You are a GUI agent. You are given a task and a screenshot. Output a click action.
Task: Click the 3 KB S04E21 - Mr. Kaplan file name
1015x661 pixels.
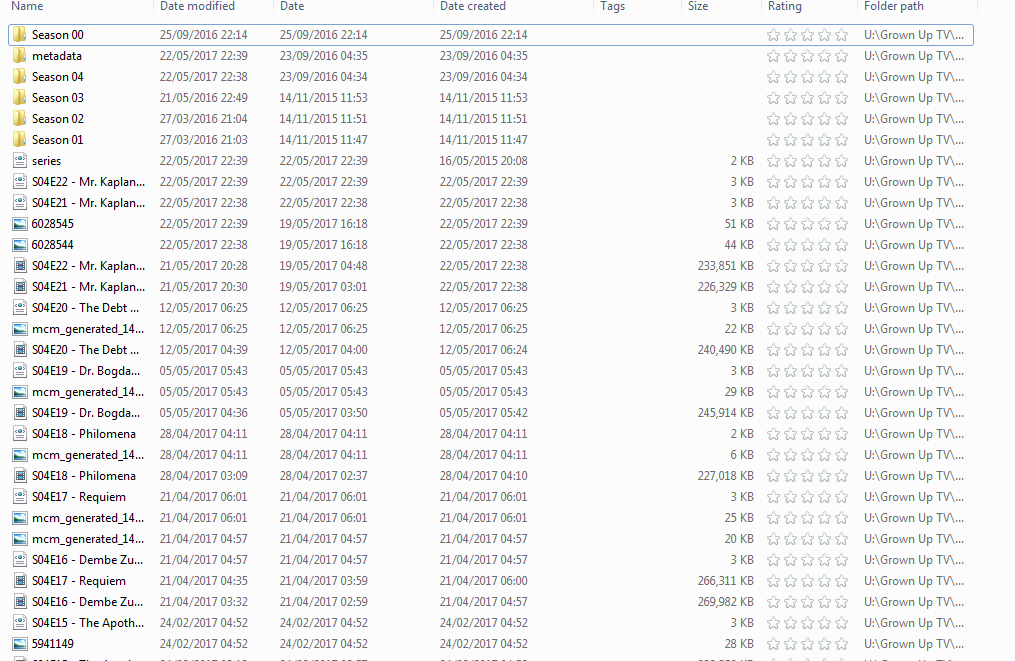(x=88, y=203)
